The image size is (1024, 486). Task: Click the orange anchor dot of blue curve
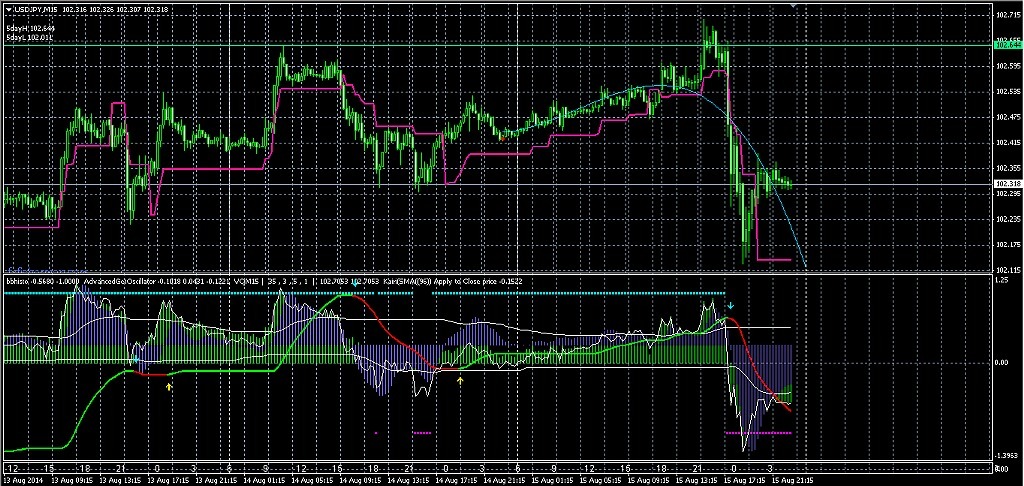(502, 138)
